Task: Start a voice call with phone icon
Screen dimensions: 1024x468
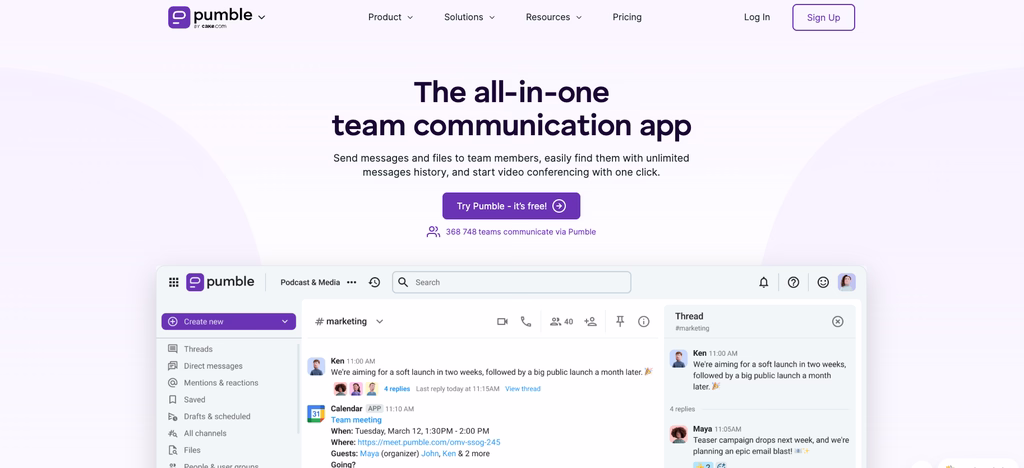Action: (526, 322)
